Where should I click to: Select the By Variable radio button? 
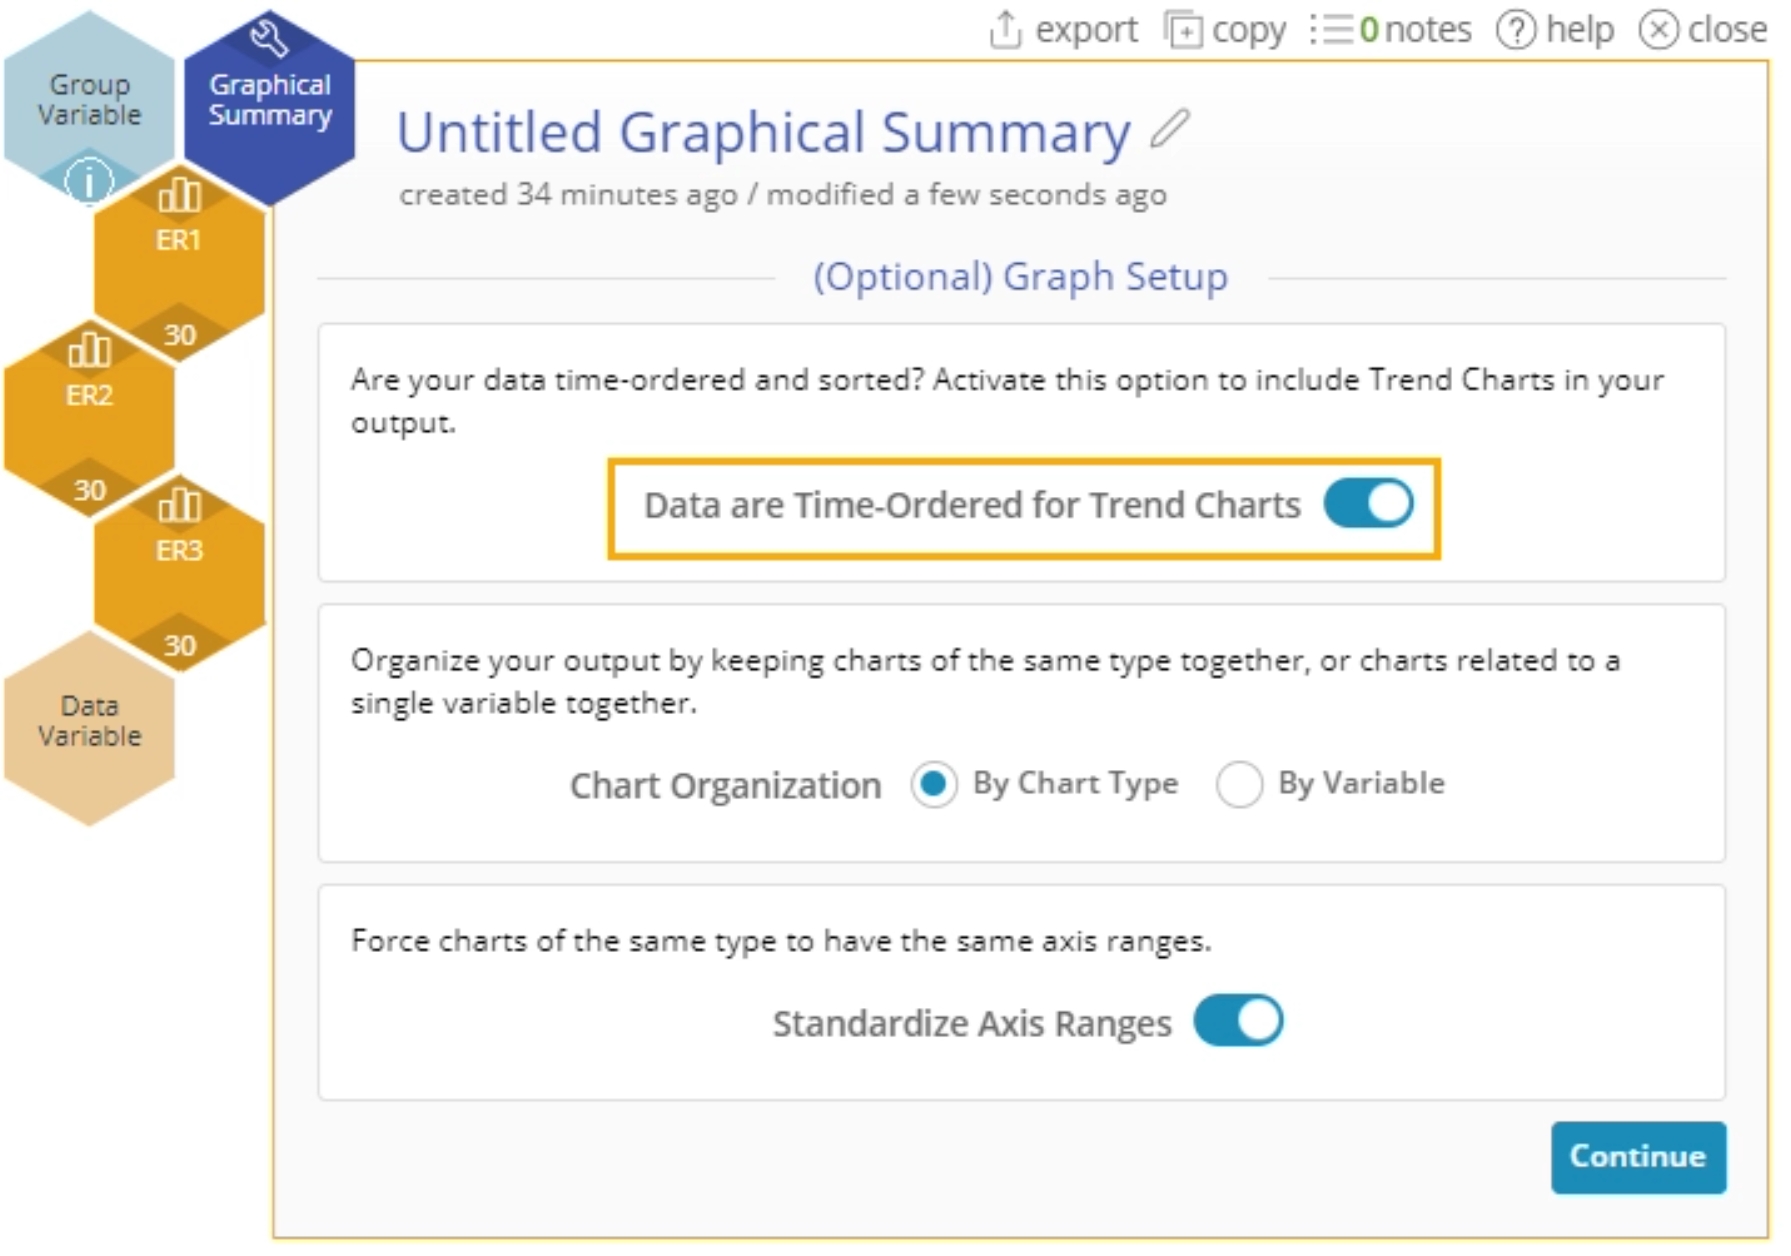1240,784
